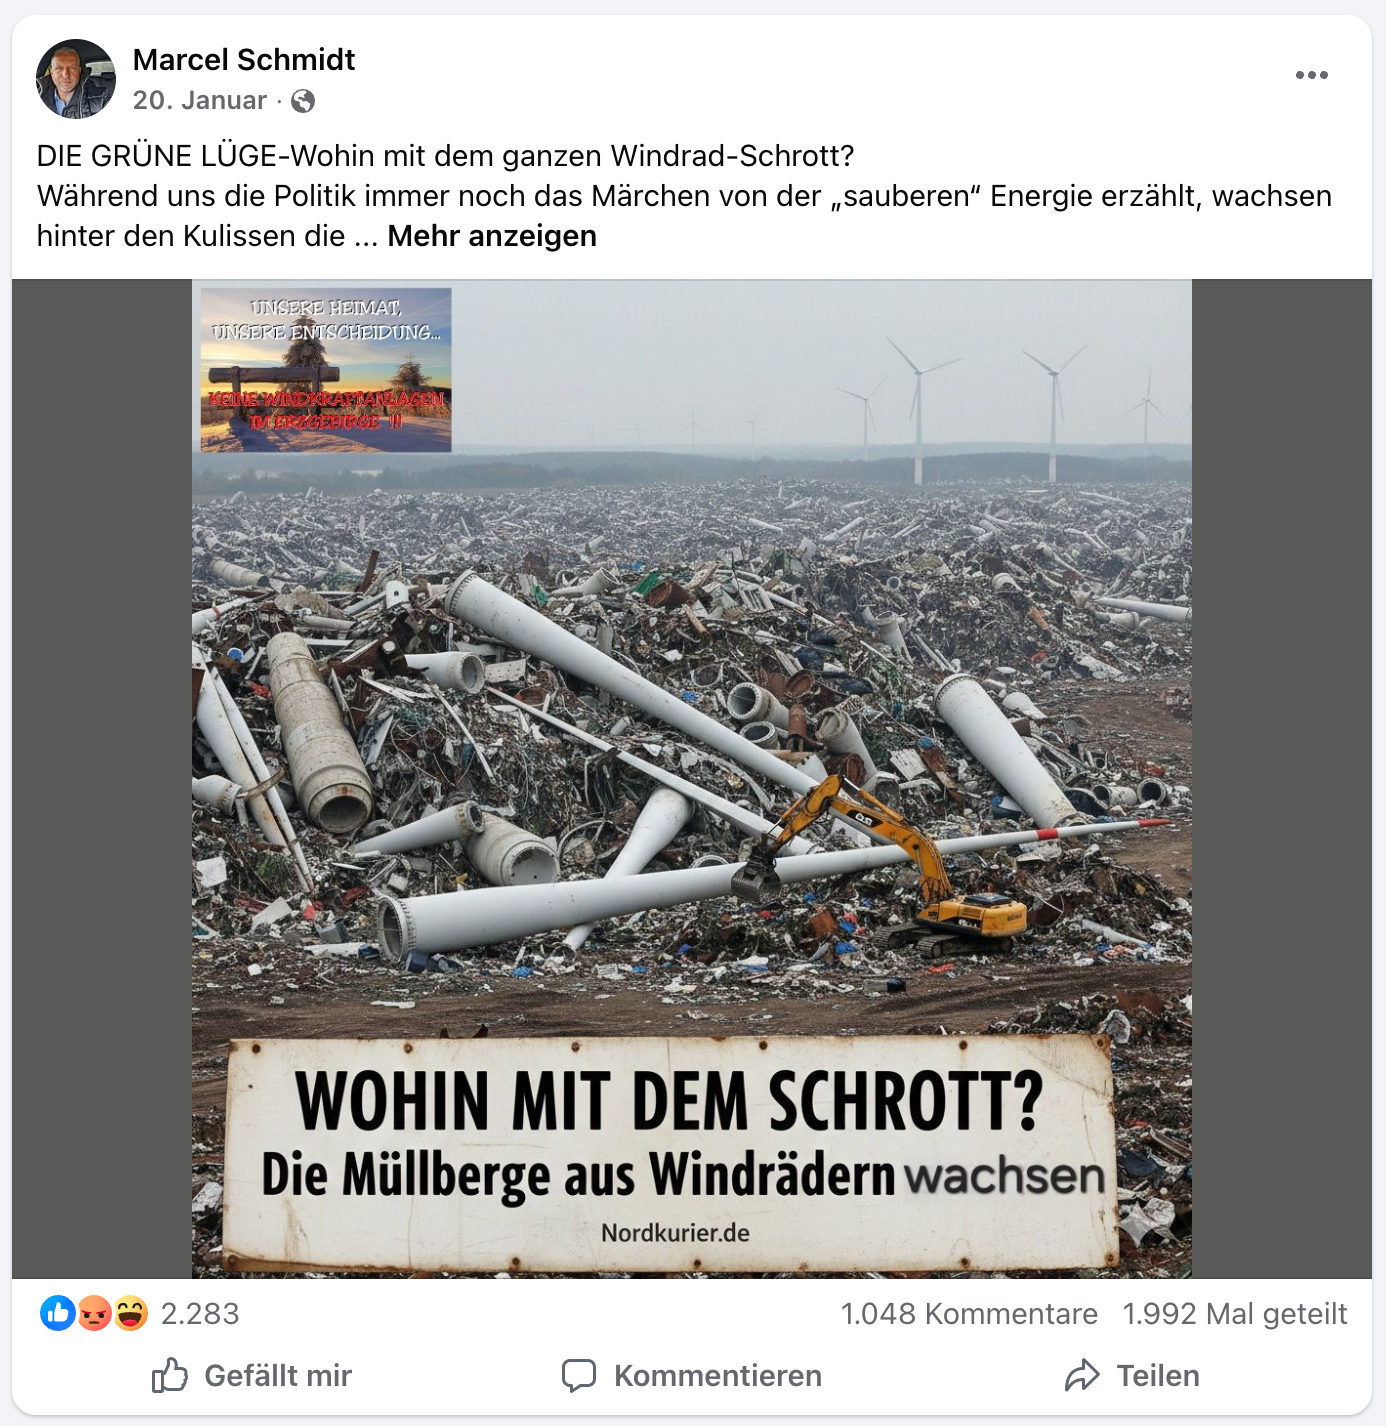Click the post text headline DIE GRÜNE LÜGE
The image size is (1386, 1426).
[157, 156]
